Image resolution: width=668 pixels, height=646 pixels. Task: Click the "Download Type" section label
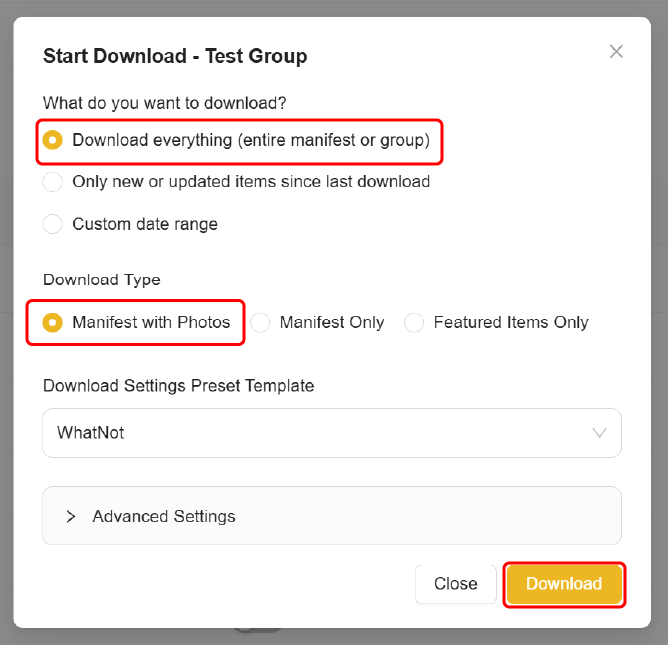pyautogui.click(x=102, y=280)
